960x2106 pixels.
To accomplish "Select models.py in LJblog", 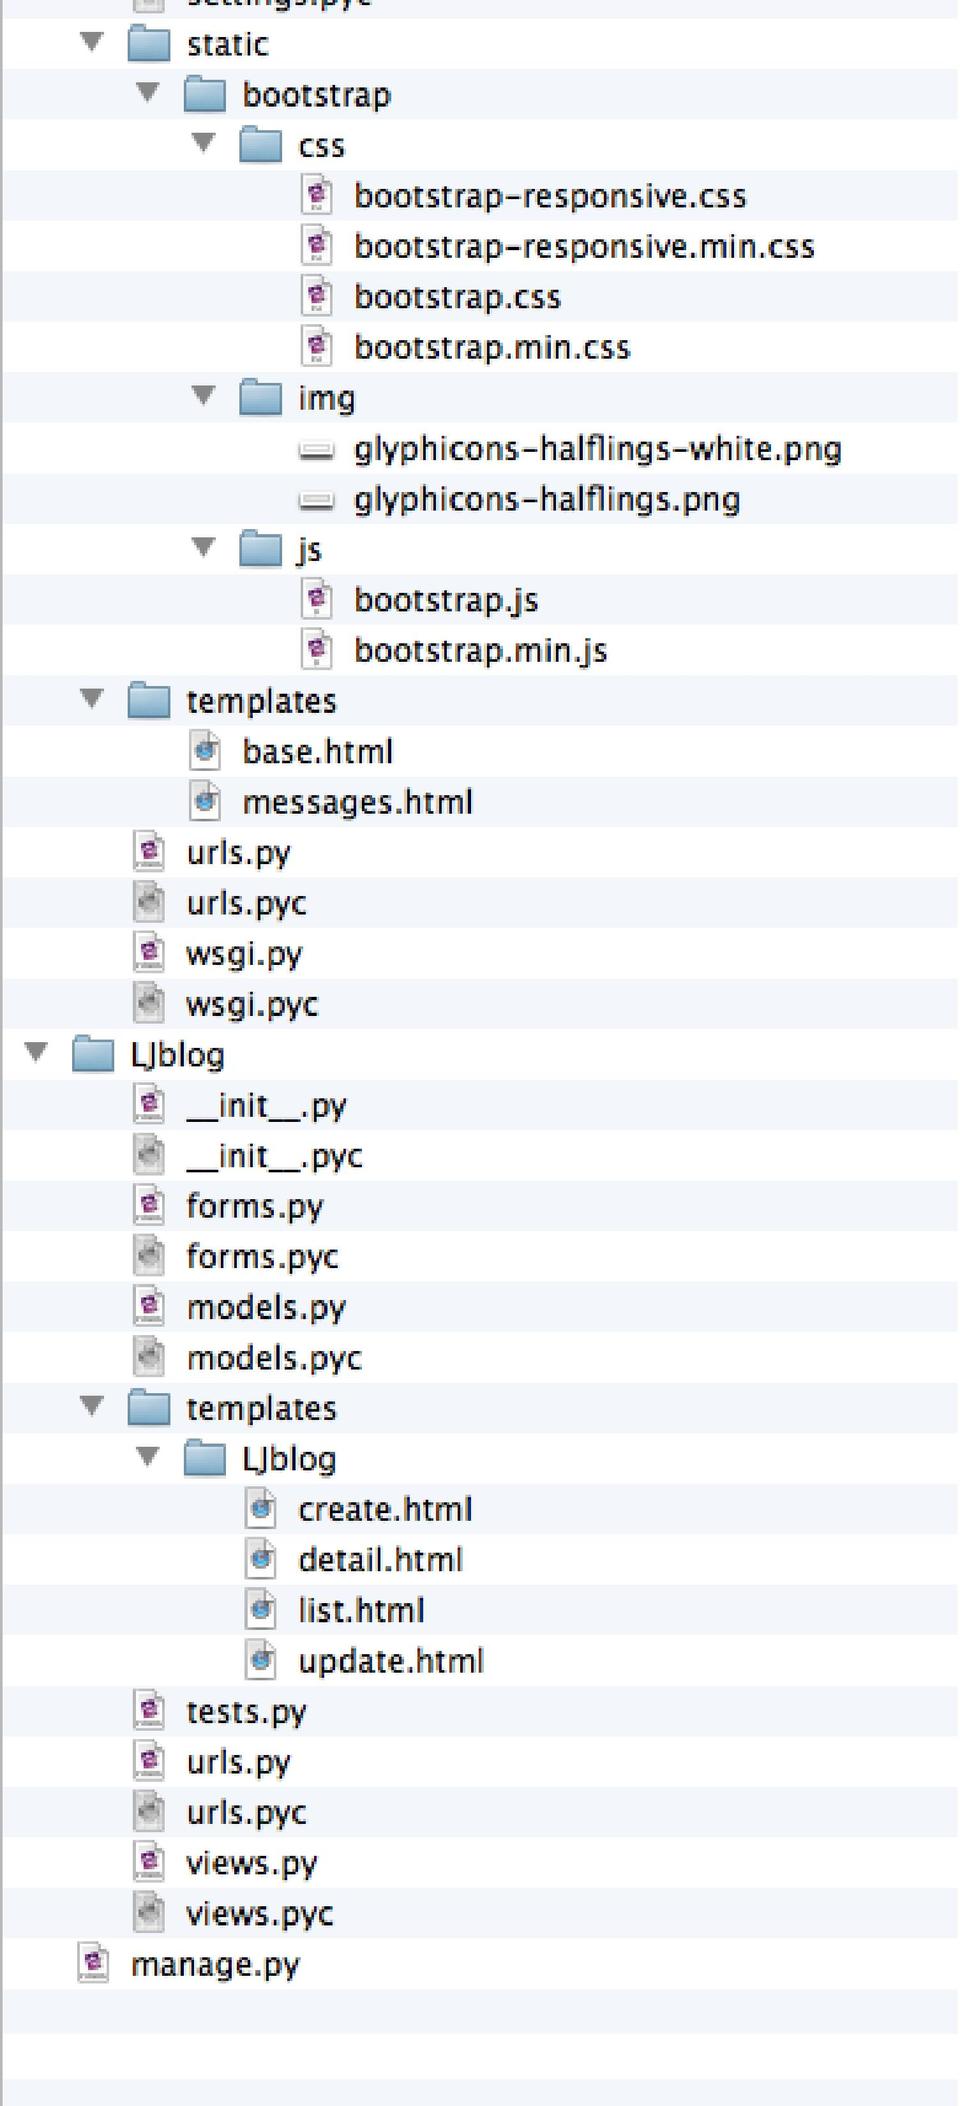I will click(x=266, y=1307).
